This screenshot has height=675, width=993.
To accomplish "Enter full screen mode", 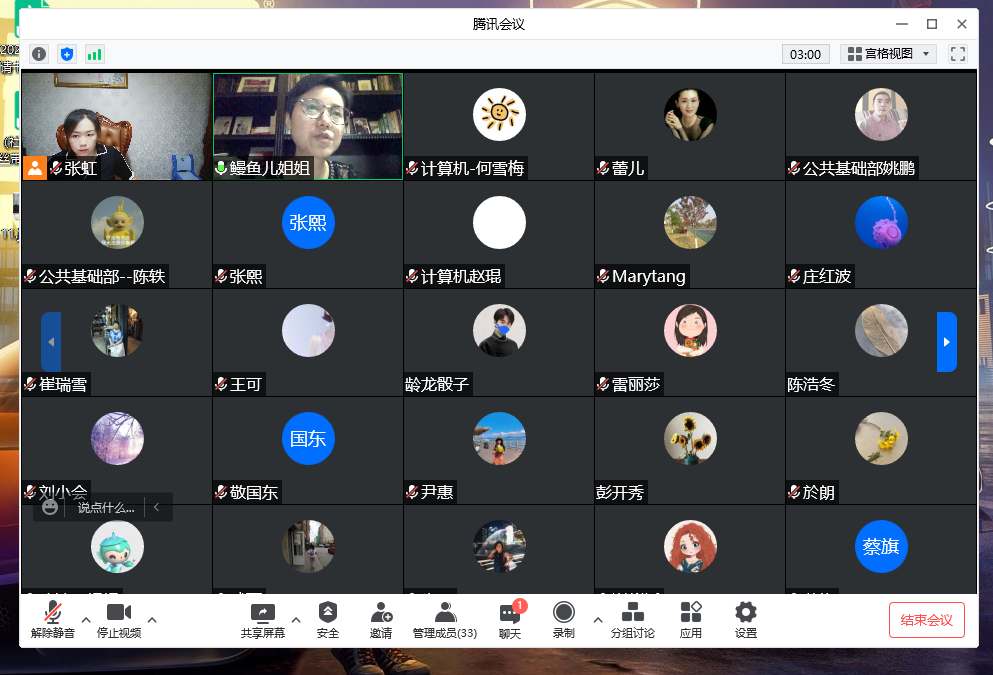I will (x=958, y=54).
